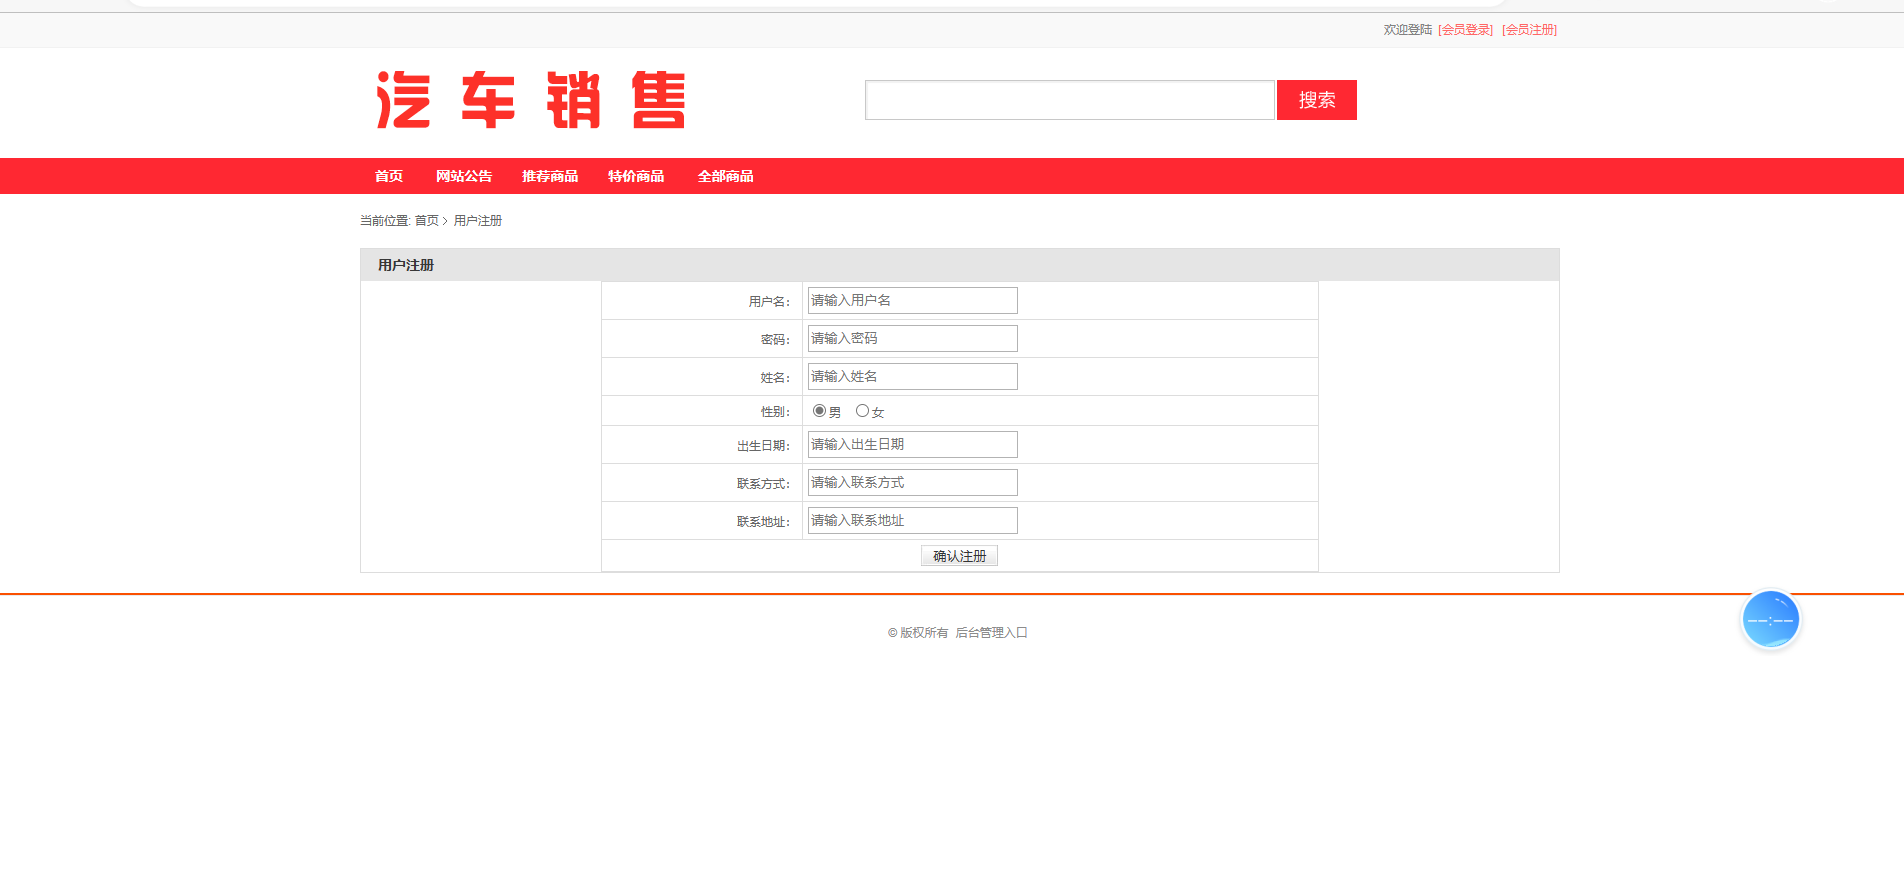
Task: Open the 会员注册 link at top
Action: pyautogui.click(x=1529, y=30)
